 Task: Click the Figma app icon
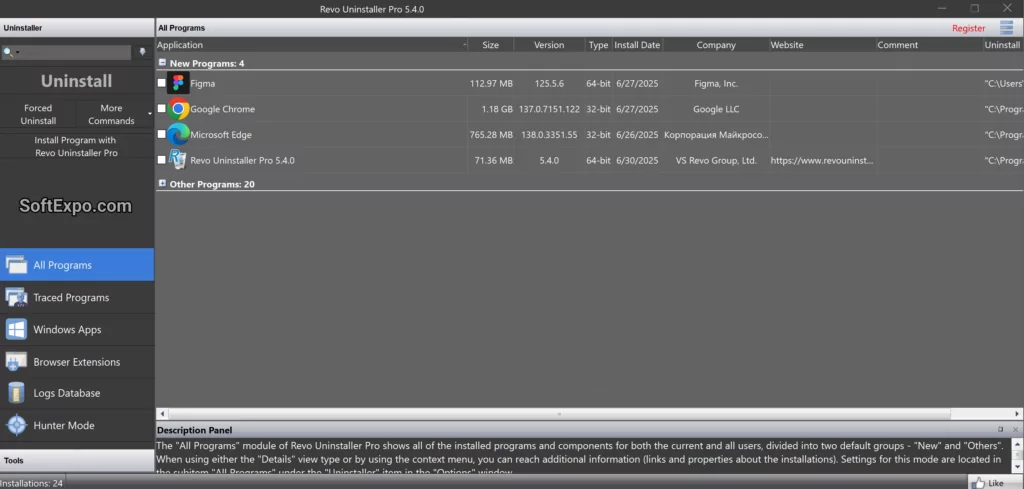(x=178, y=84)
